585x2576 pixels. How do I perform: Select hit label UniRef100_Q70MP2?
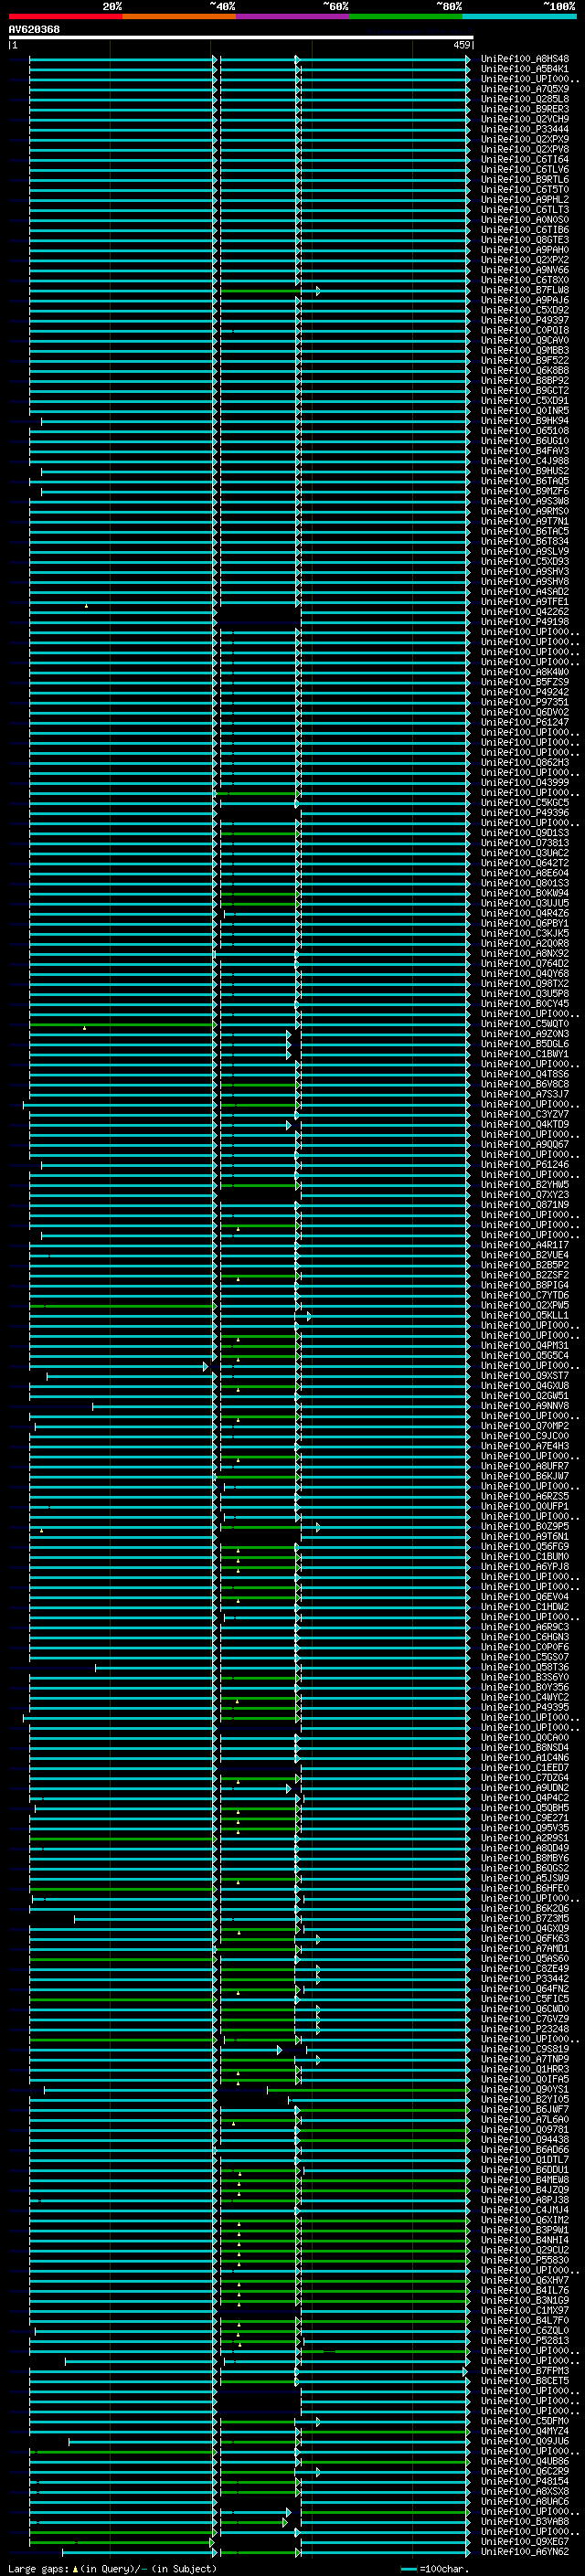point(525,1426)
